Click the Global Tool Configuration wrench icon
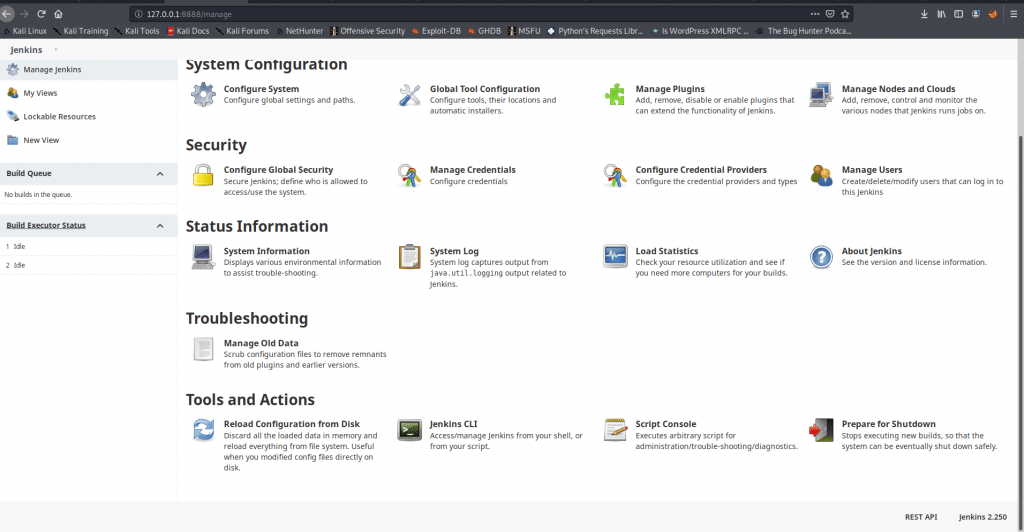This screenshot has height=532, width=1024. coord(409,95)
